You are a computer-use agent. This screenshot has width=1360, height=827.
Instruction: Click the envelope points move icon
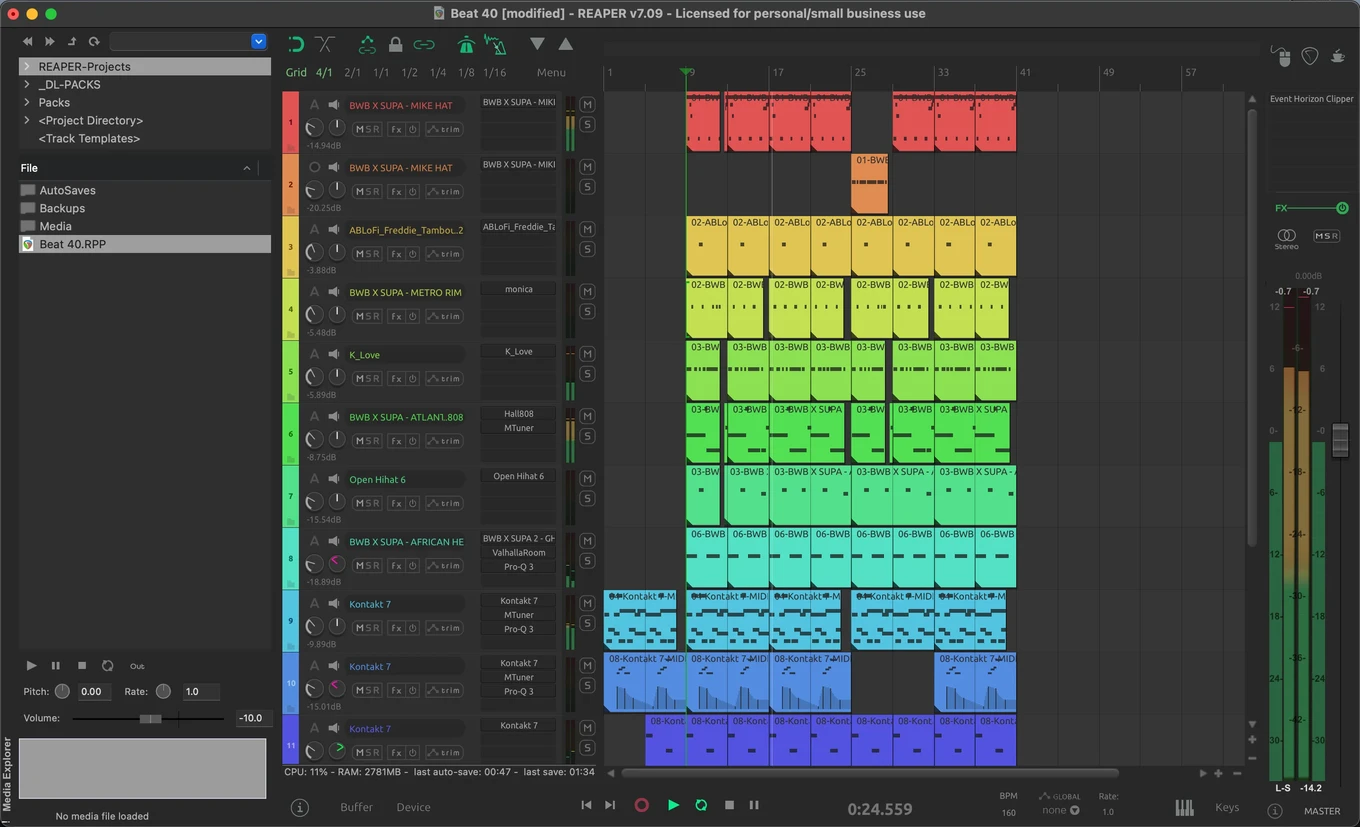point(367,44)
